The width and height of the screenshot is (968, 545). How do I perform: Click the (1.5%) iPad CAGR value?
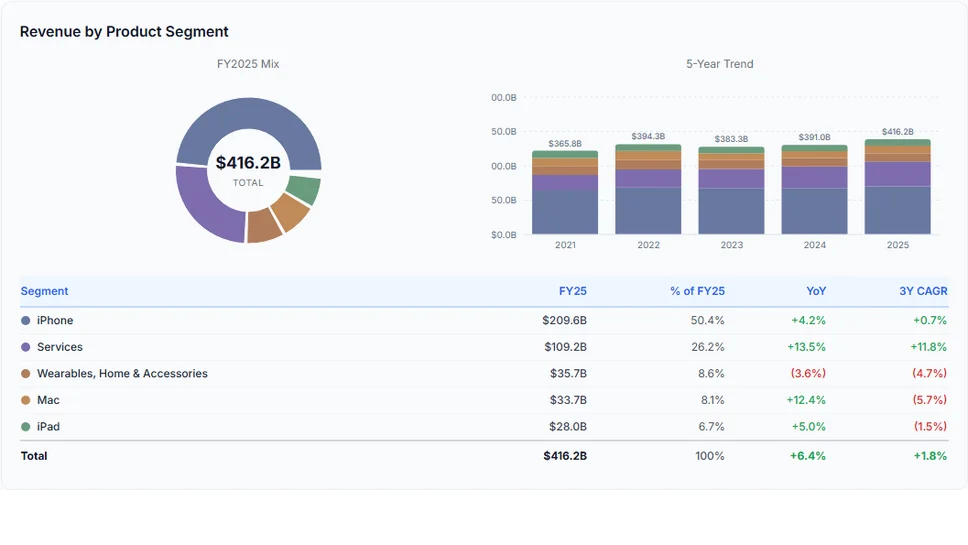coord(930,426)
